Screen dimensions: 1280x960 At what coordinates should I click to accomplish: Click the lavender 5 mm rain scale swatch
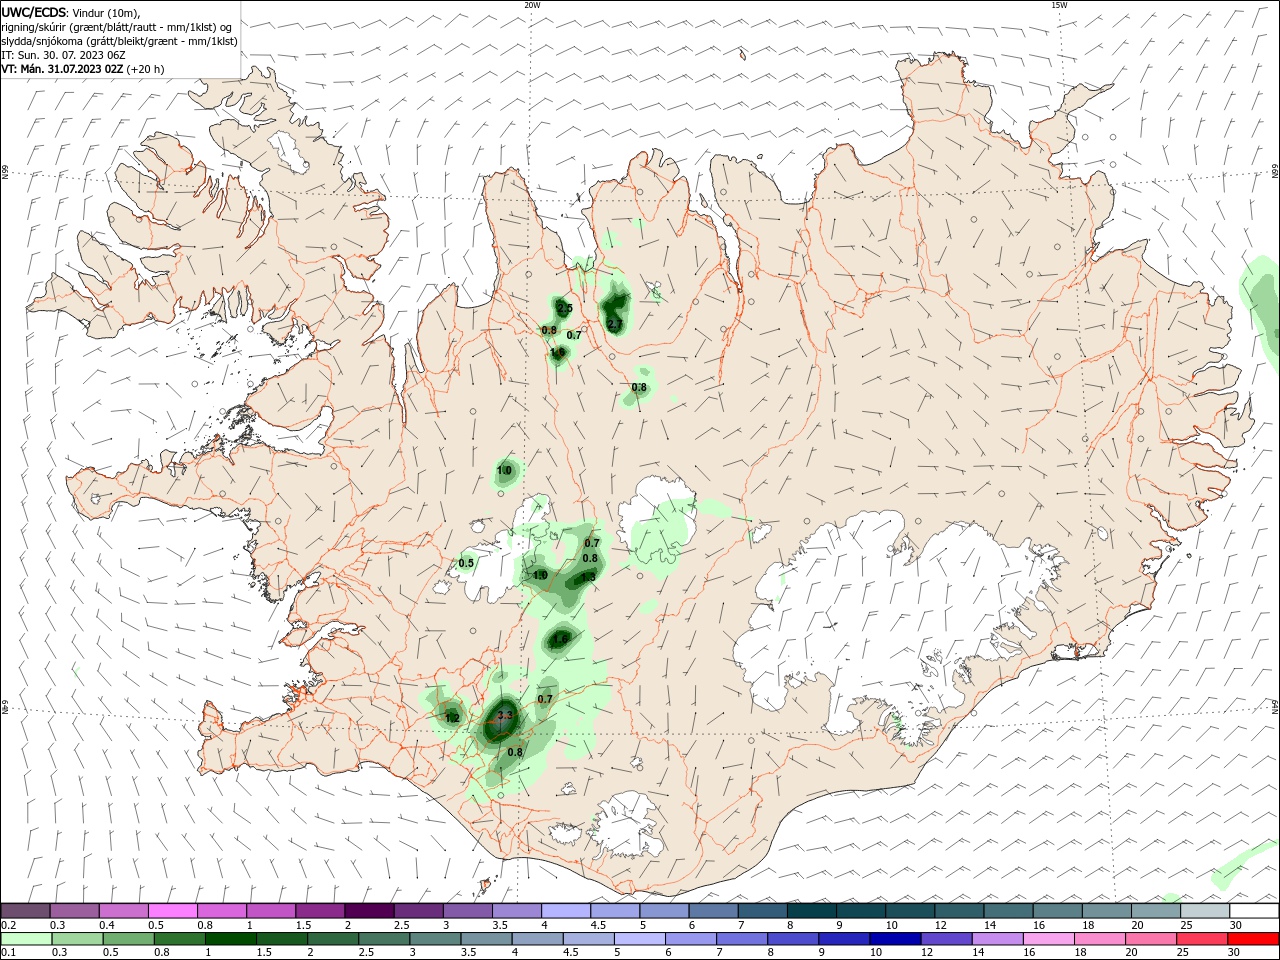[638, 939]
